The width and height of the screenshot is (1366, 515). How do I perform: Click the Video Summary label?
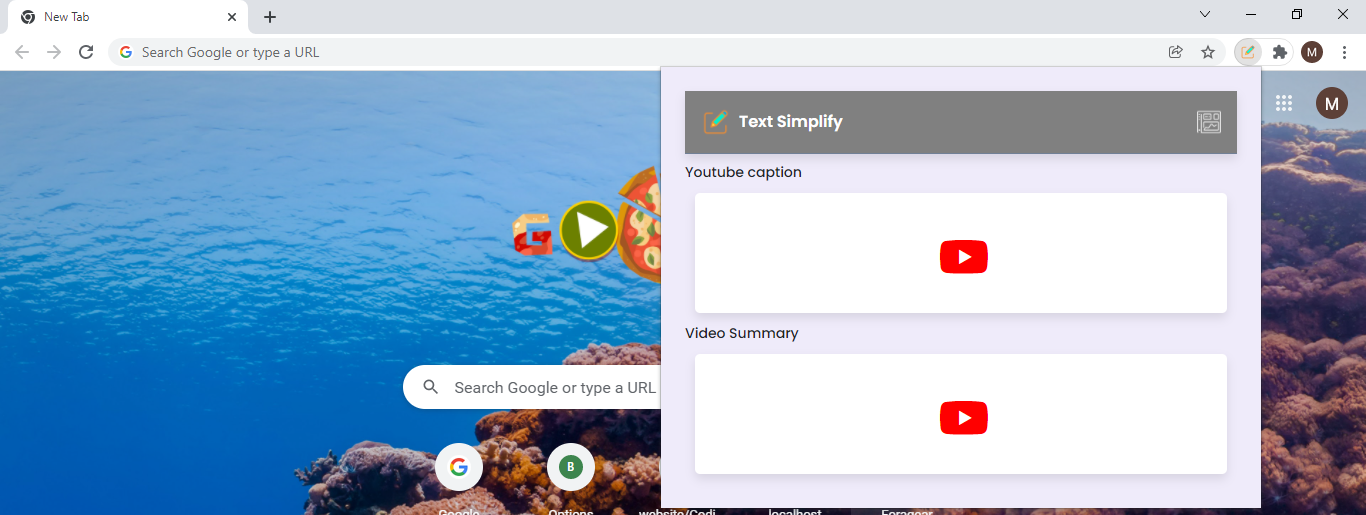point(742,333)
